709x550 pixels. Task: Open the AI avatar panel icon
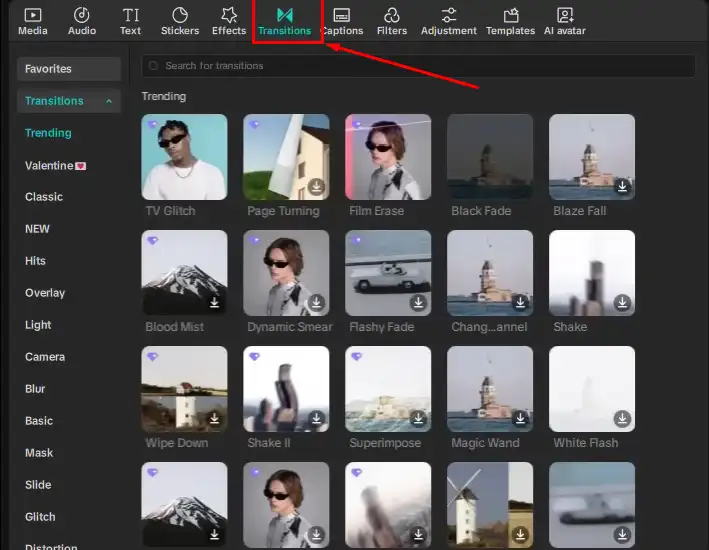[x=565, y=16]
